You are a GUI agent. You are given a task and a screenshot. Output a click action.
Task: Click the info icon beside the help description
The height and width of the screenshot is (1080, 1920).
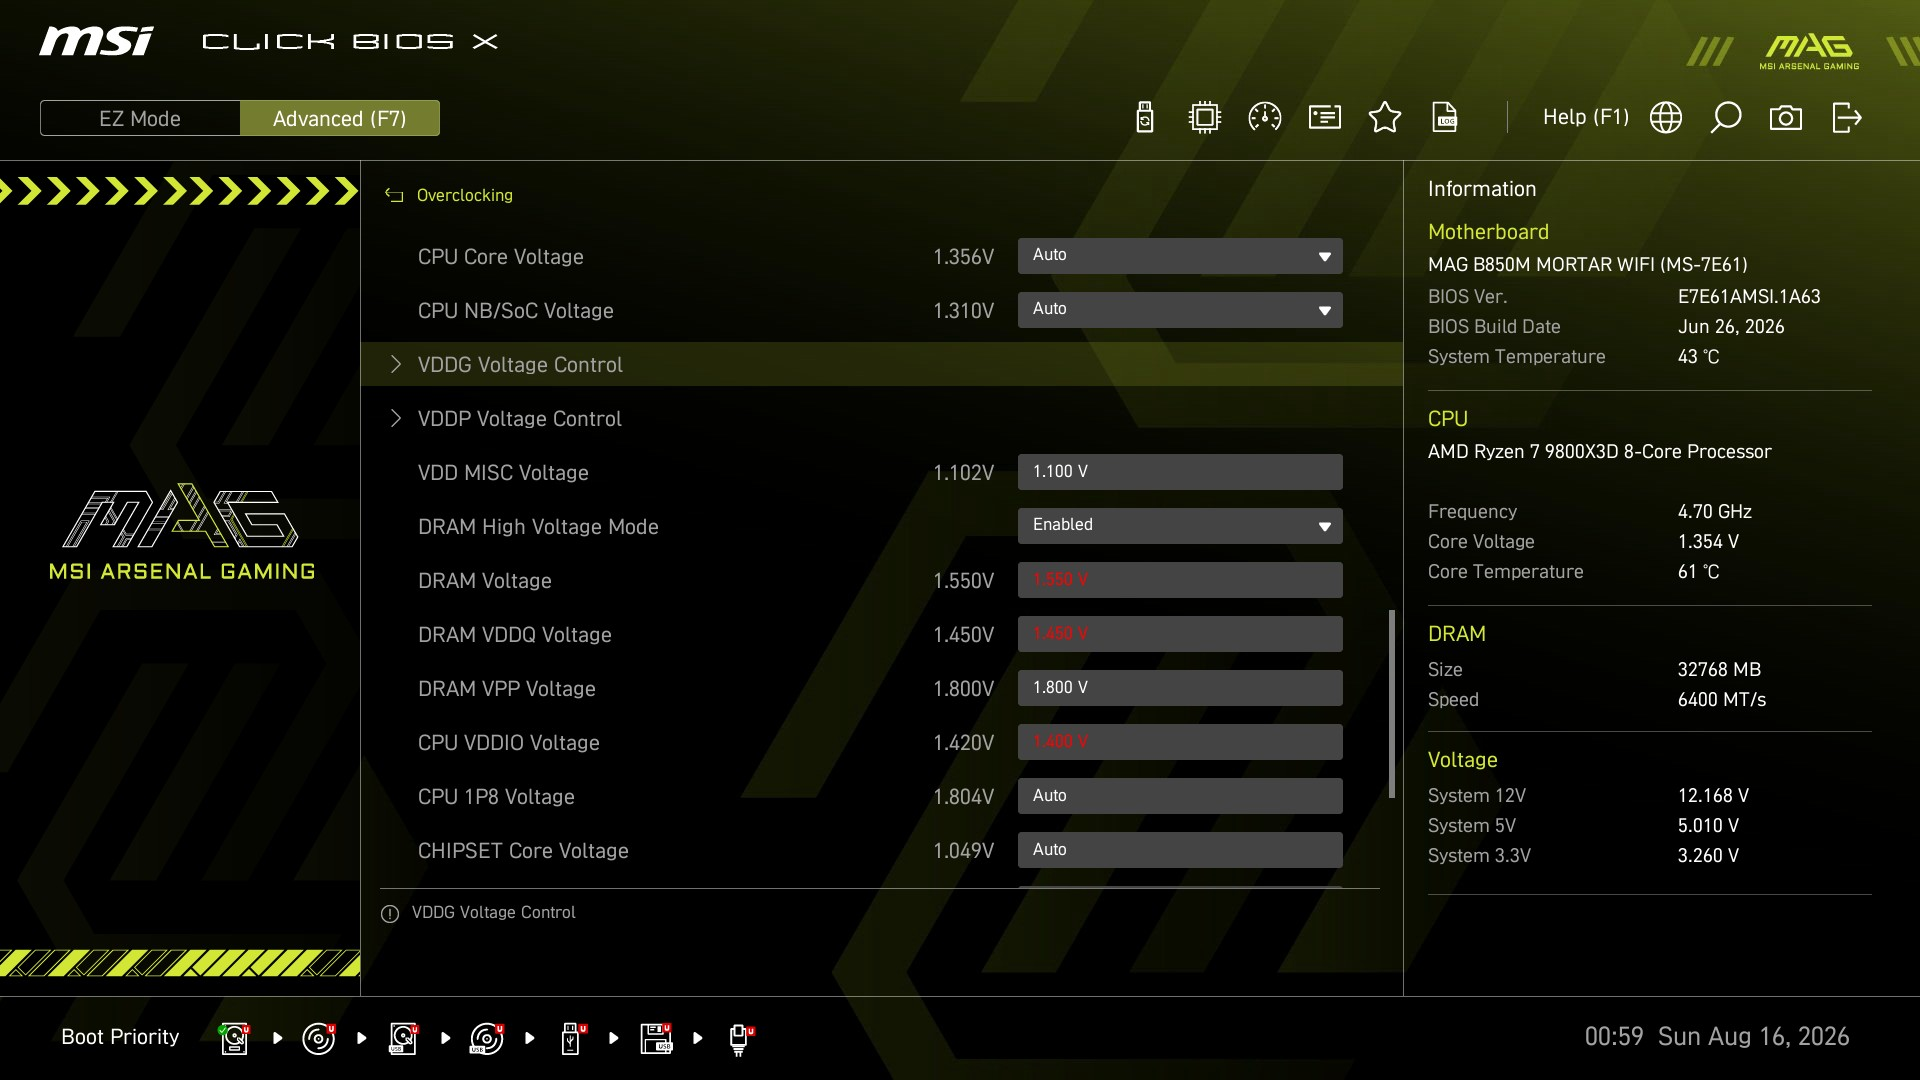click(390, 914)
